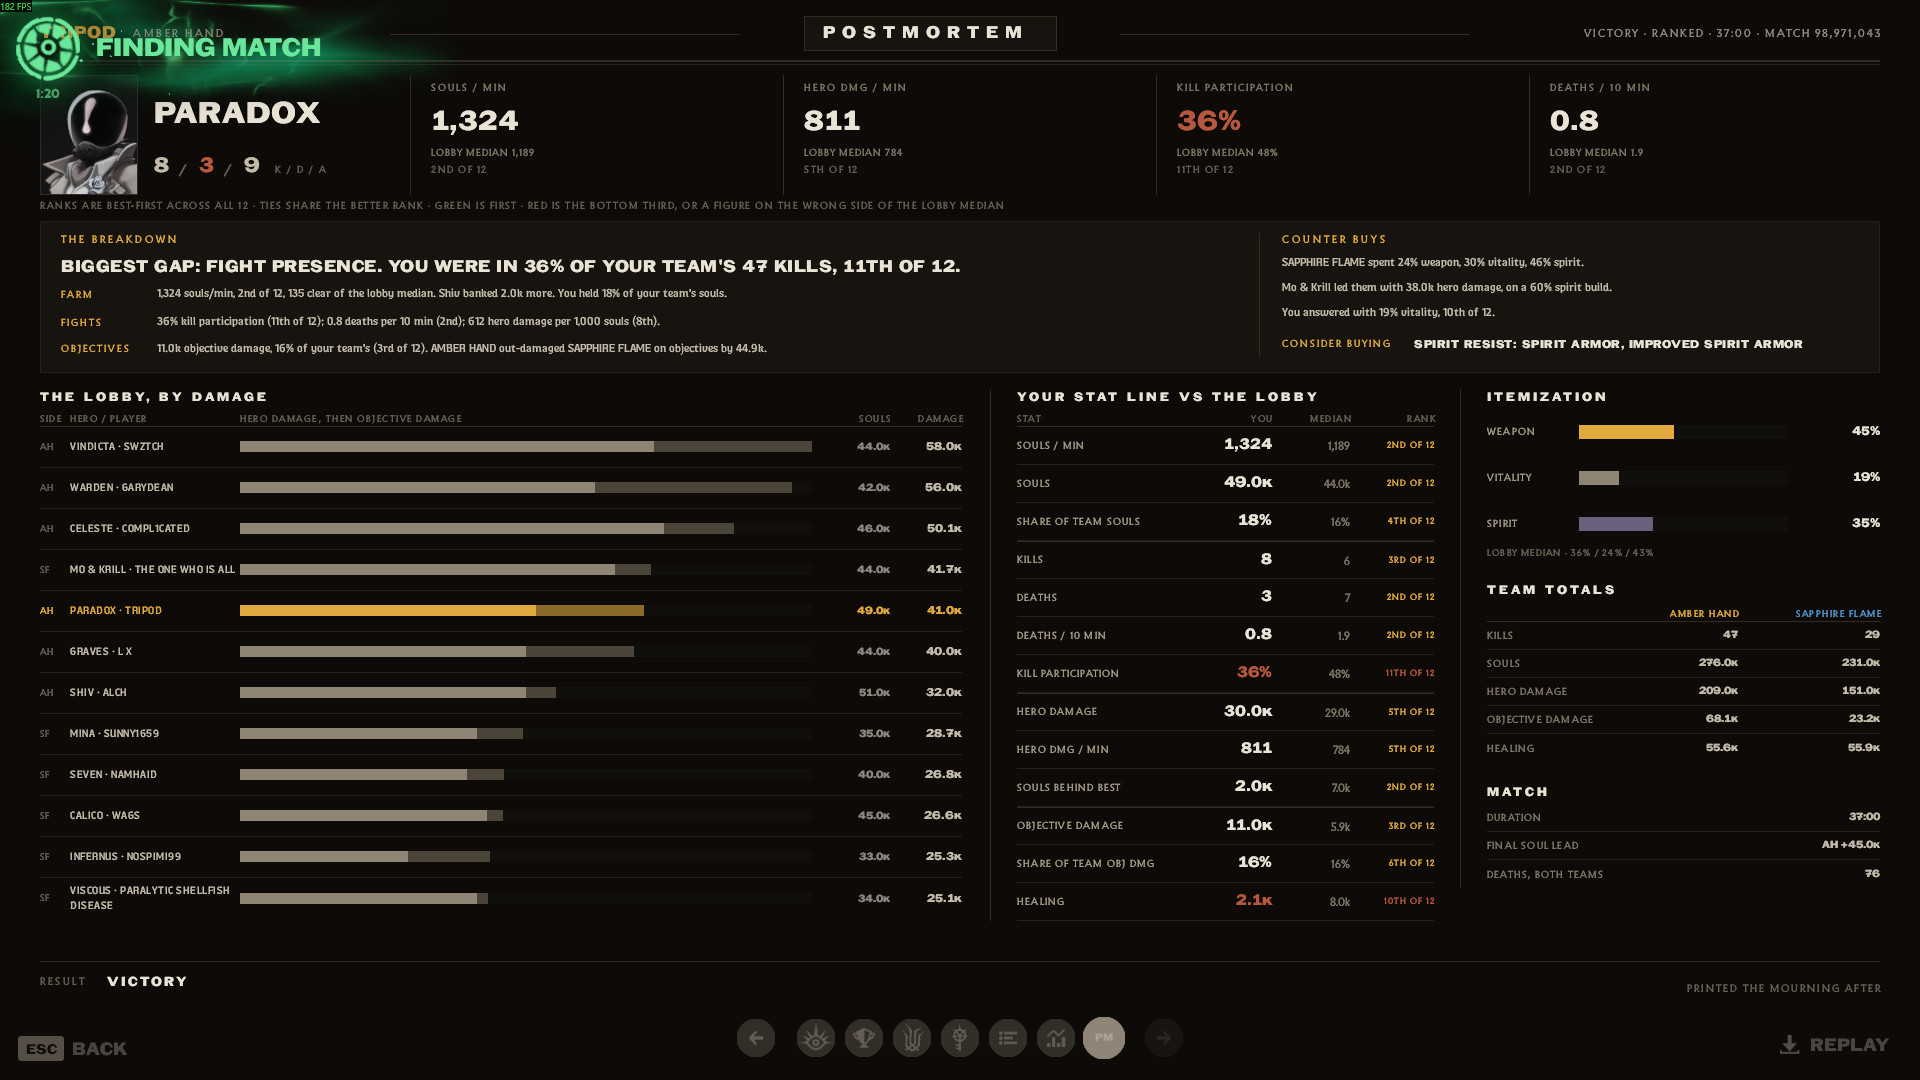1920x1080 pixels.
Task: Click the 182 FPS counter overlay
Action: tap(16, 6)
